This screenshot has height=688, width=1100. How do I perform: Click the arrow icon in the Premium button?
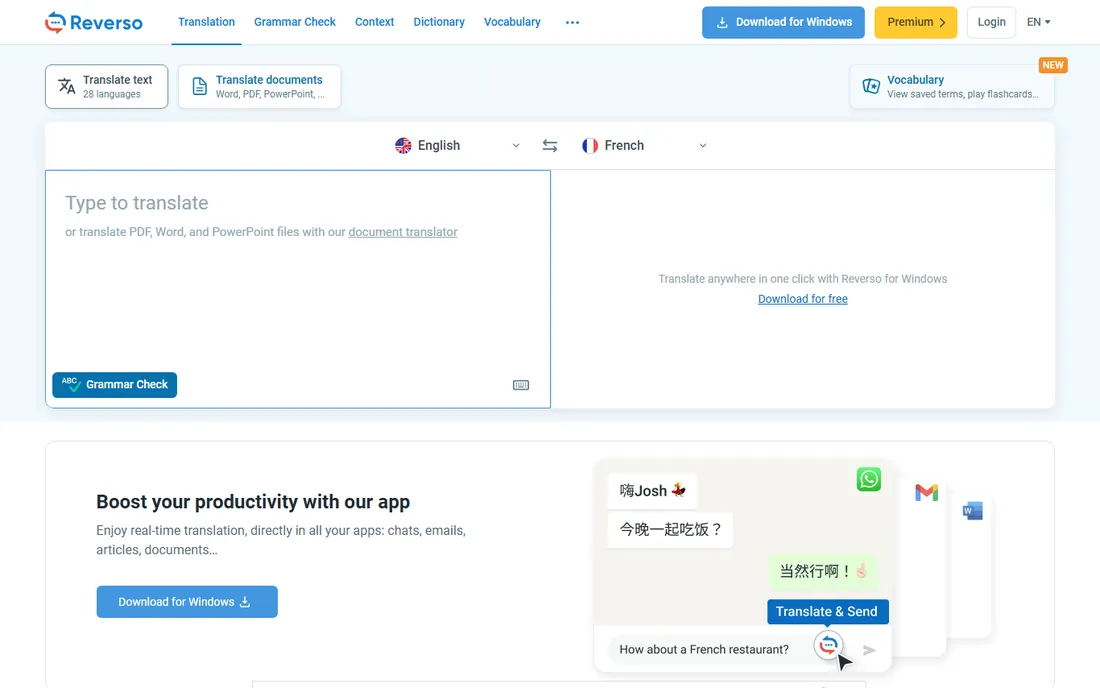click(942, 22)
